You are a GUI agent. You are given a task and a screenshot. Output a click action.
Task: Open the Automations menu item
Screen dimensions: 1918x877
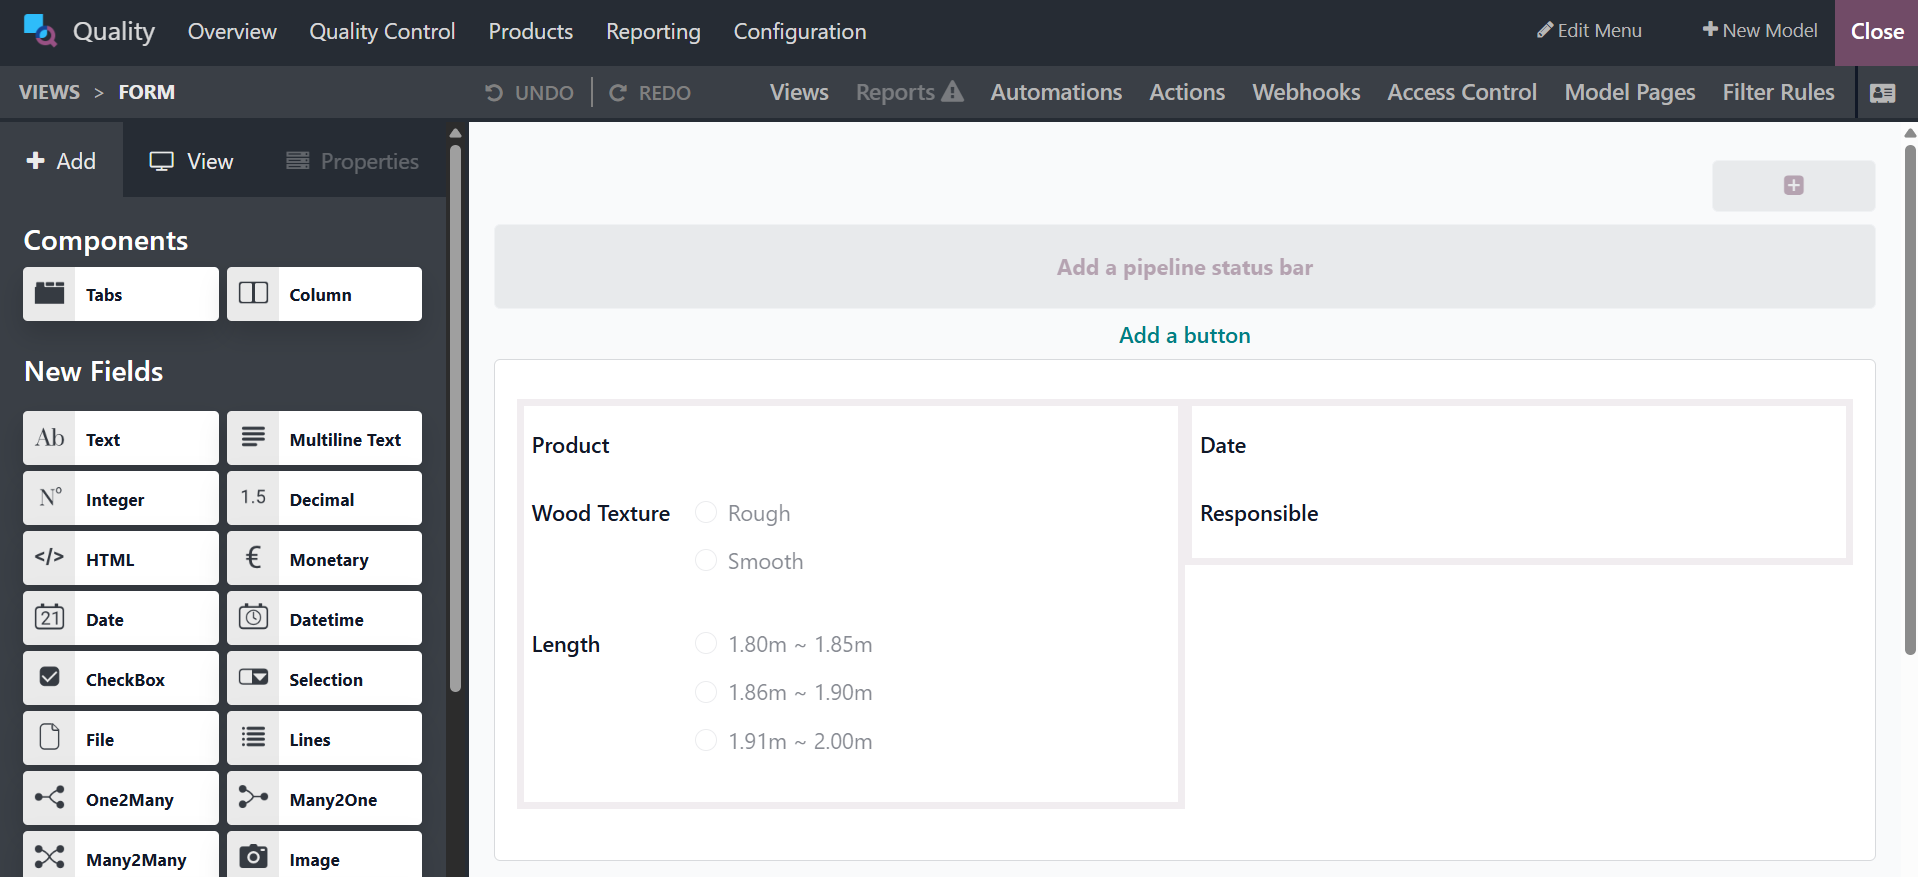pos(1056,93)
